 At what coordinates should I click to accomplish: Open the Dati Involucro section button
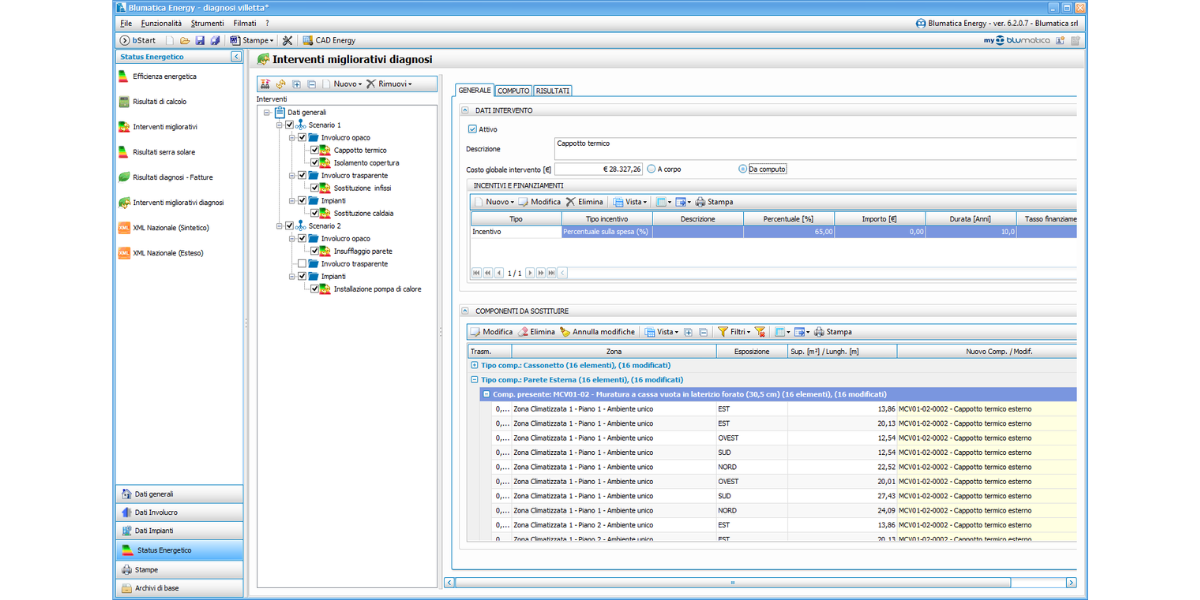coord(156,512)
